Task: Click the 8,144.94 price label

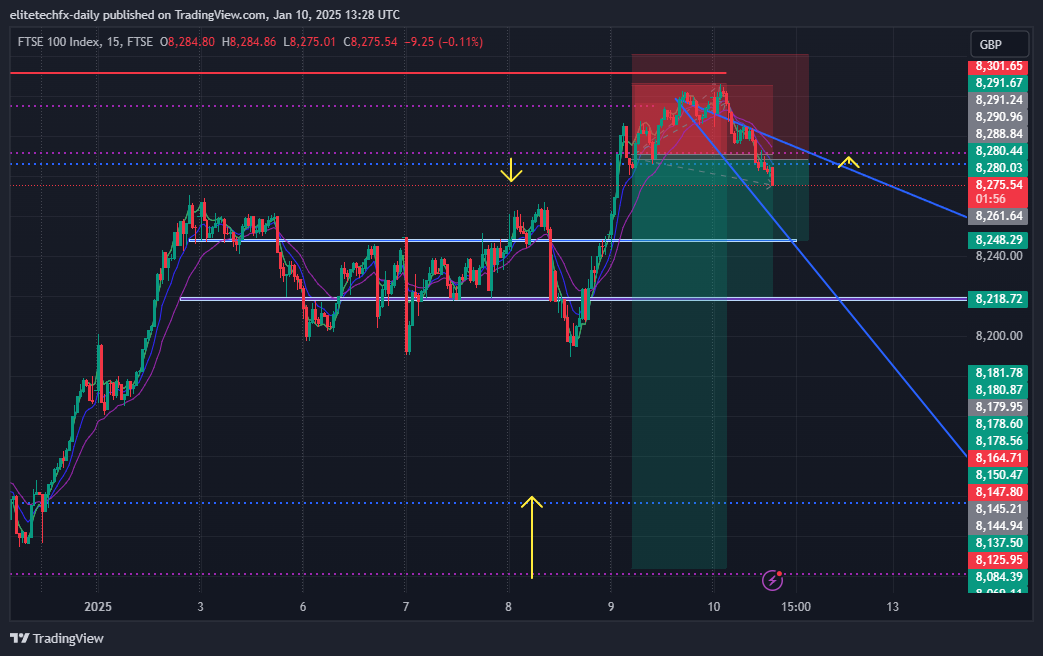Action: click(x=998, y=526)
